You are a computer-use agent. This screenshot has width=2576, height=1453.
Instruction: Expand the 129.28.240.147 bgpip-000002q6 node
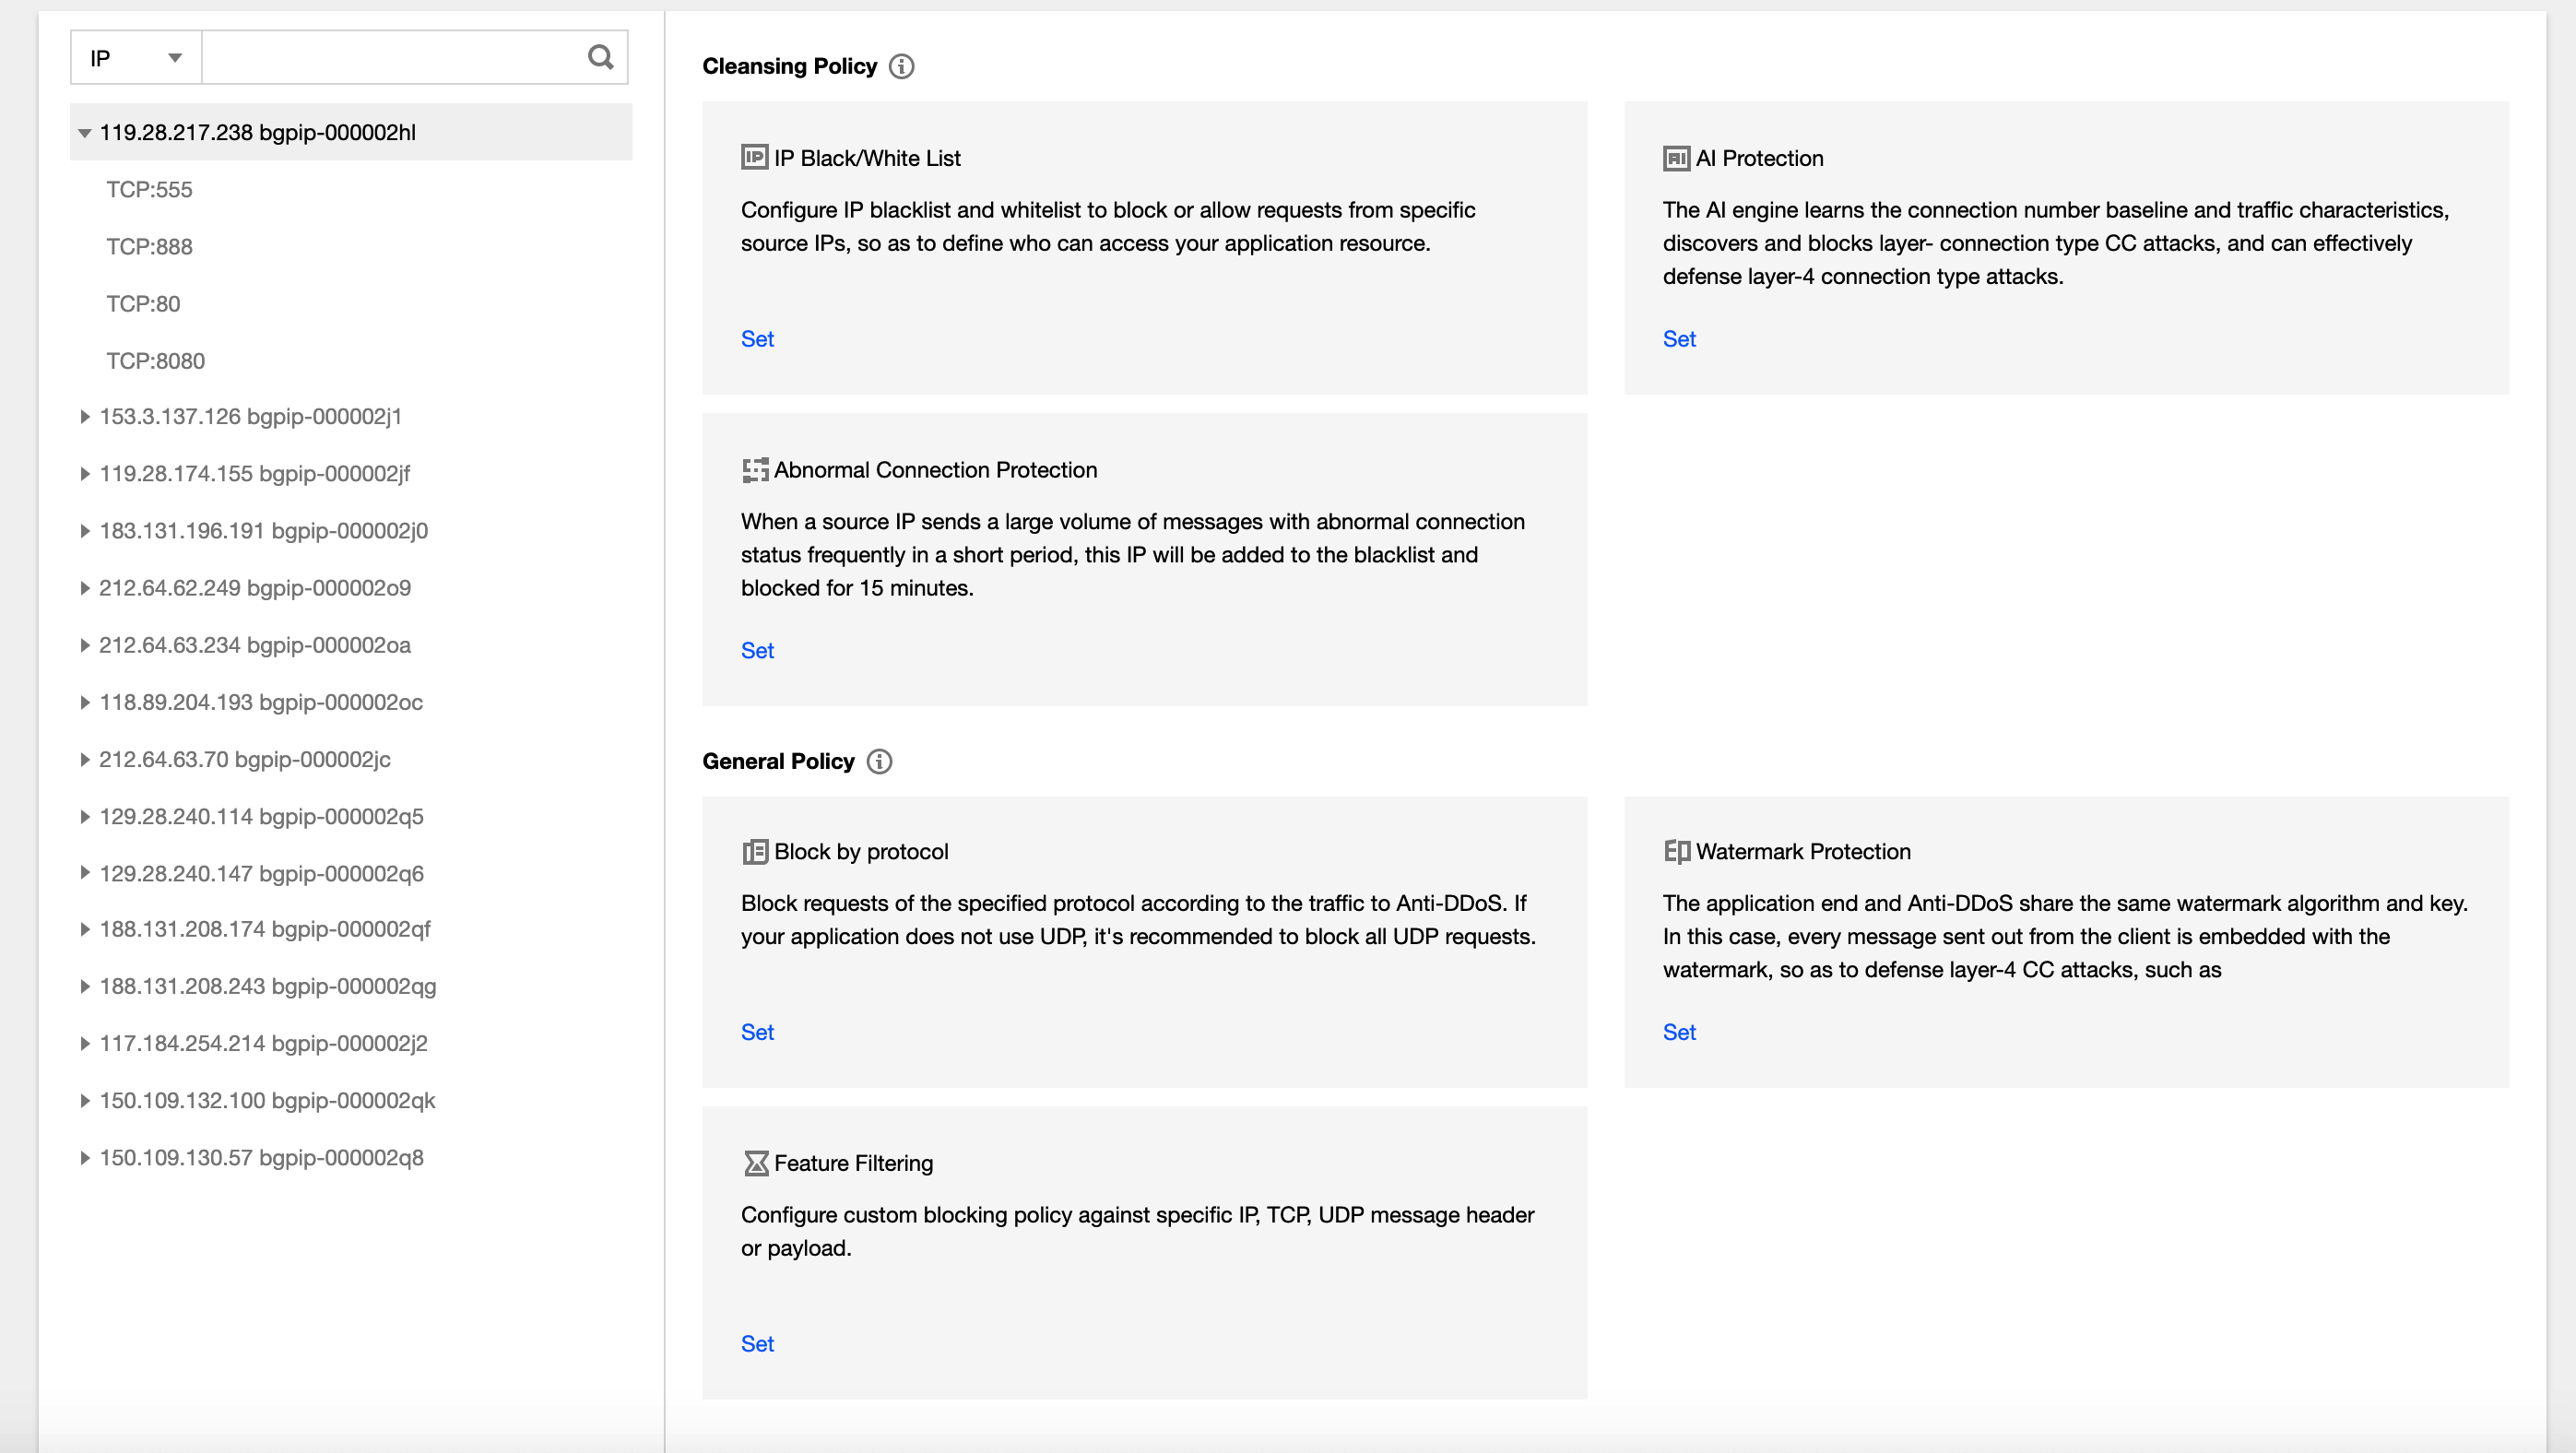click(85, 873)
